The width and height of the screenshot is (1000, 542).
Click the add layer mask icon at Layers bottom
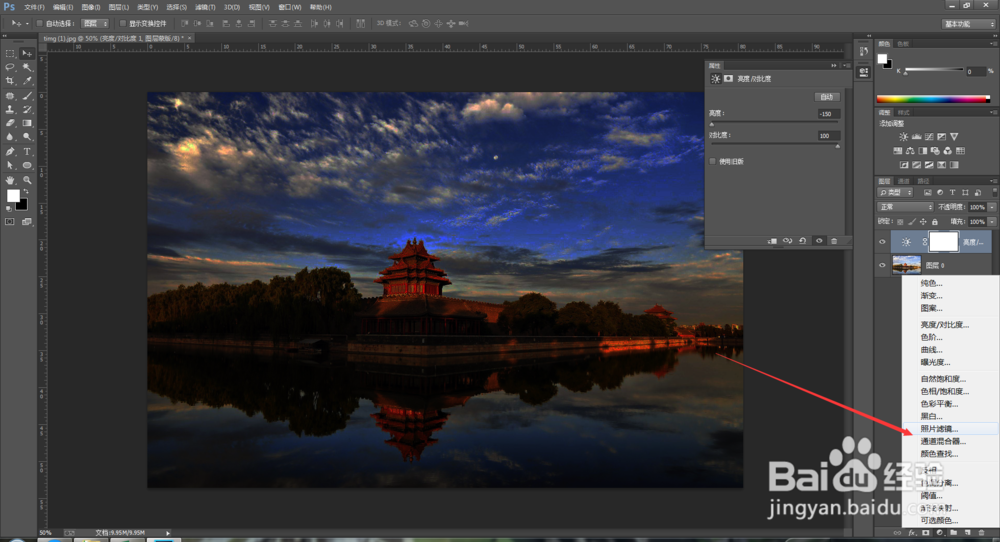point(926,532)
